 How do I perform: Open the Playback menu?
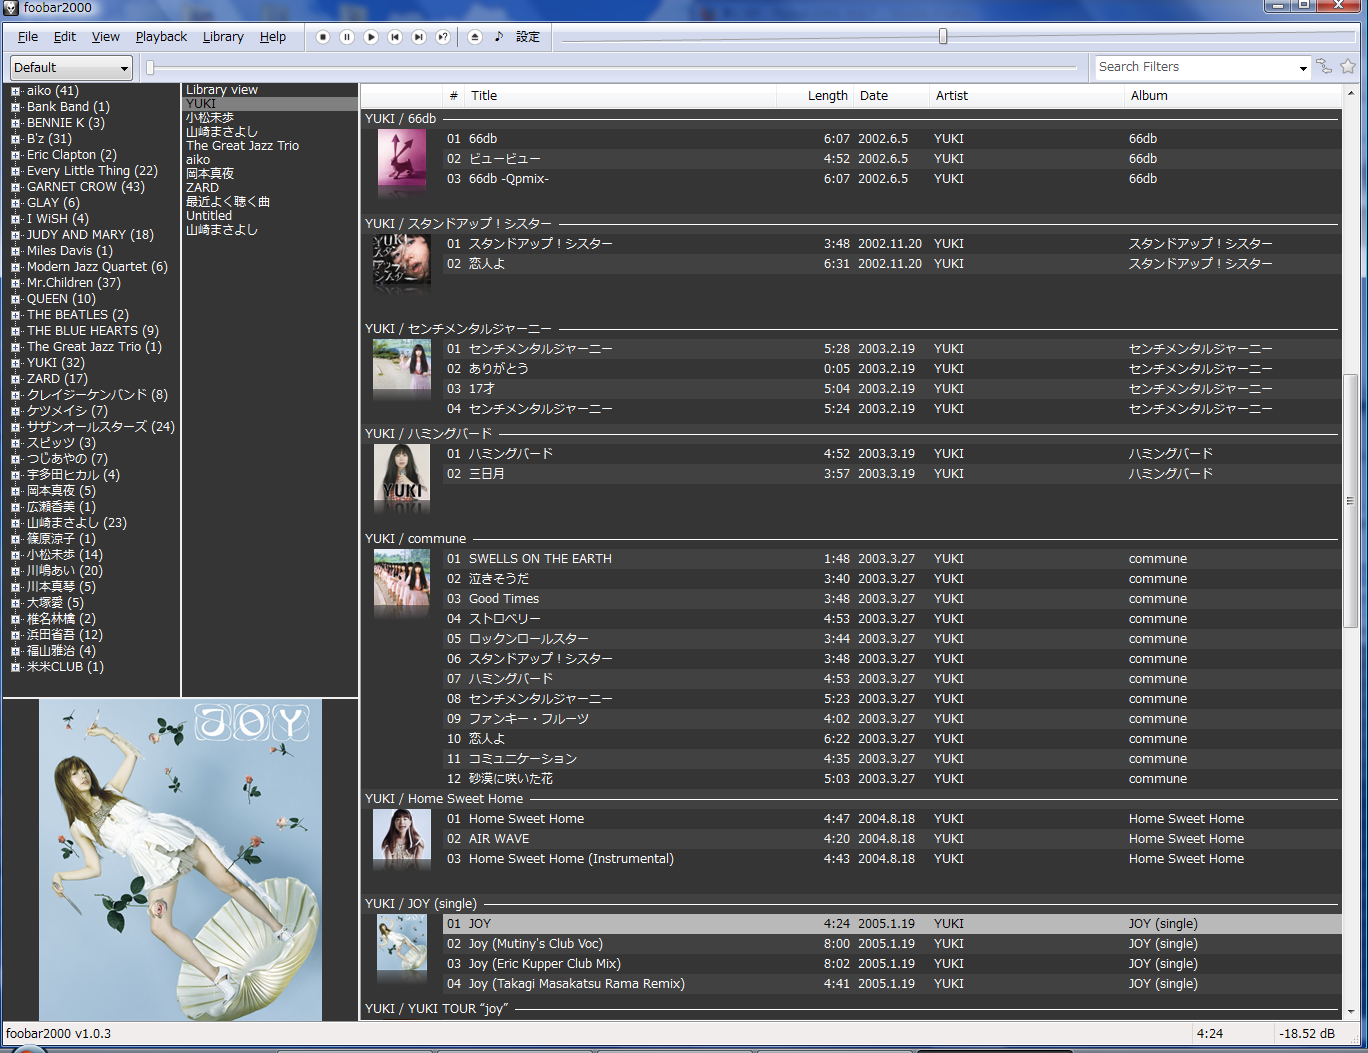pyautogui.click(x=161, y=37)
